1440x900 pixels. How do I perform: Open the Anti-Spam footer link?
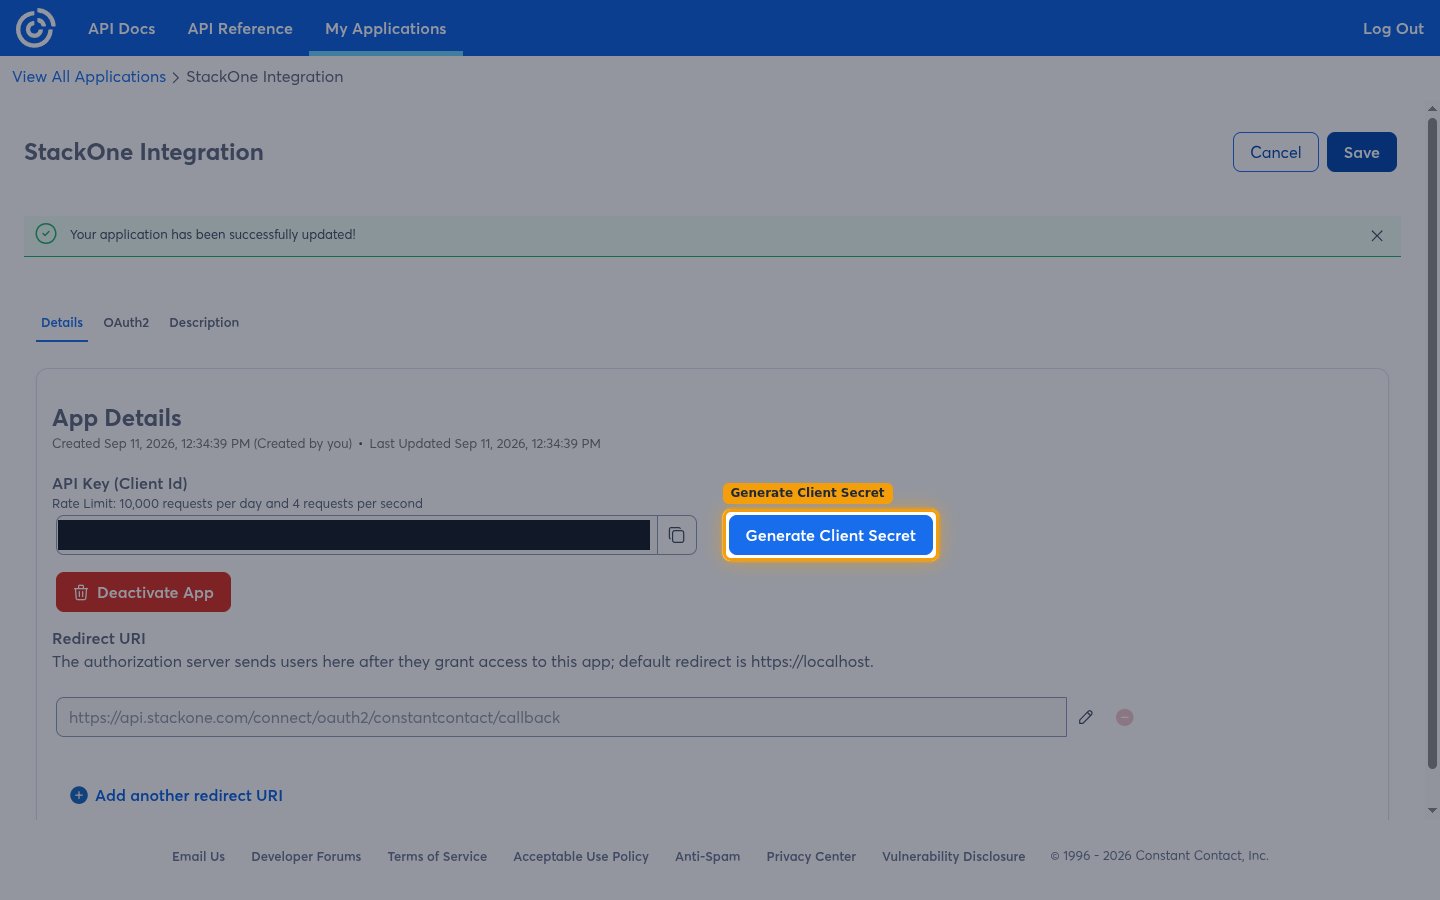tap(707, 856)
